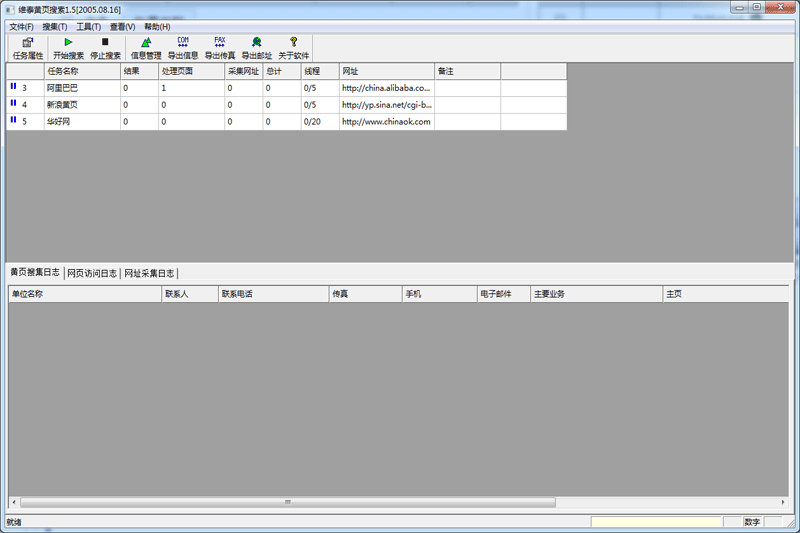This screenshot has width=800, height=533.
Task: Start searching with the 开始搜索 button
Action: point(68,48)
